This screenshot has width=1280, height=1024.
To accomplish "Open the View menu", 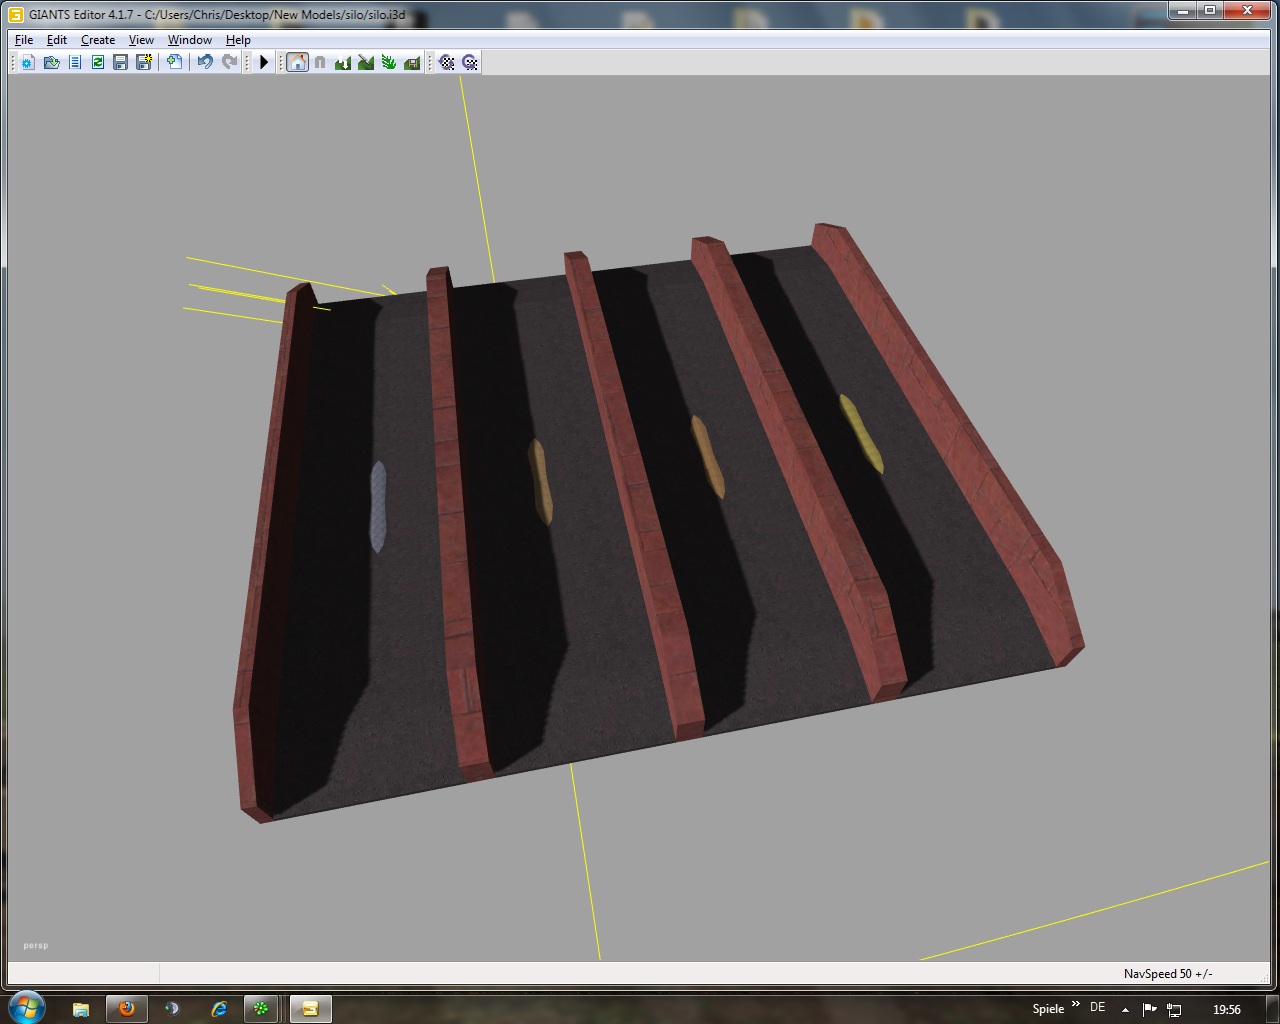I will (x=141, y=40).
